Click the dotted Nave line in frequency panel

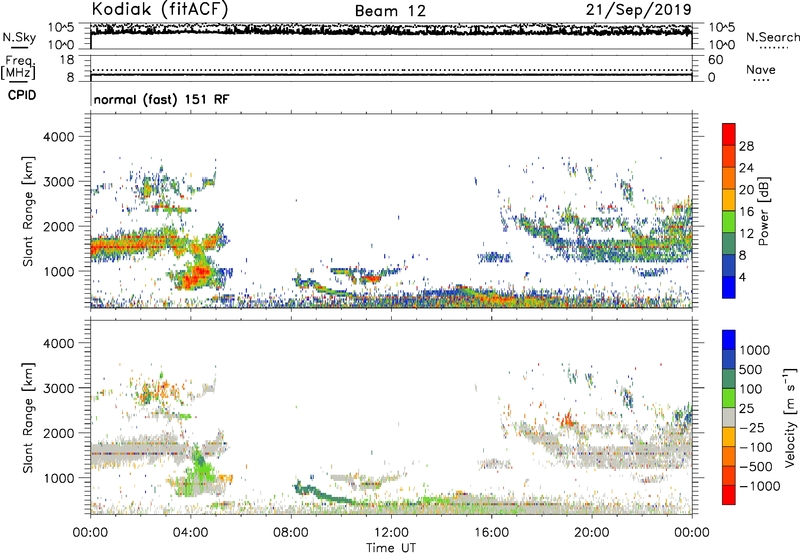click(391, 70)
